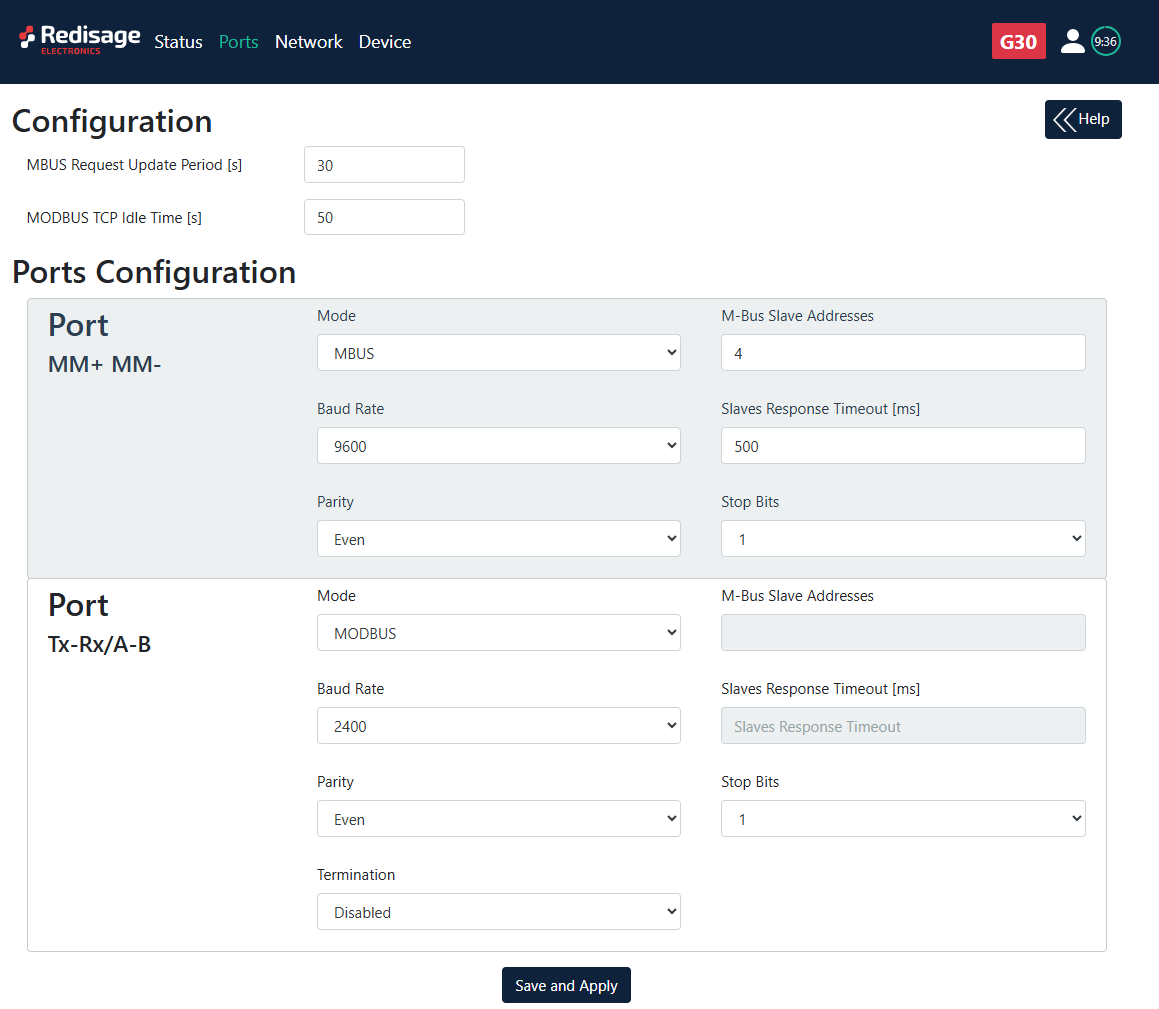Open the Help panel
This screenshot has height=1009, width=1159.
coord(1083,119)
